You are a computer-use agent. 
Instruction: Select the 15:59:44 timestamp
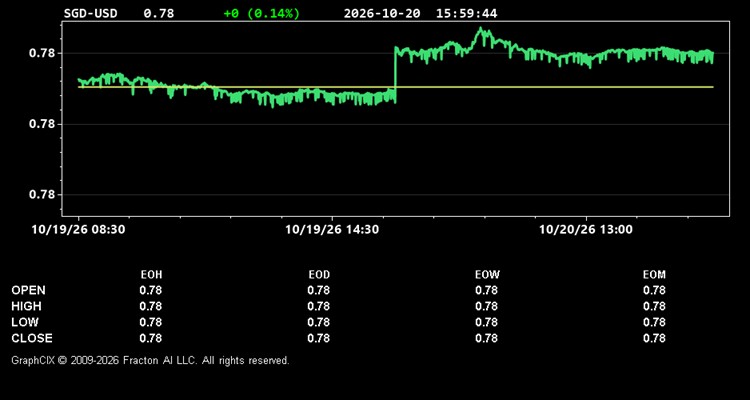tap(466, 13)
